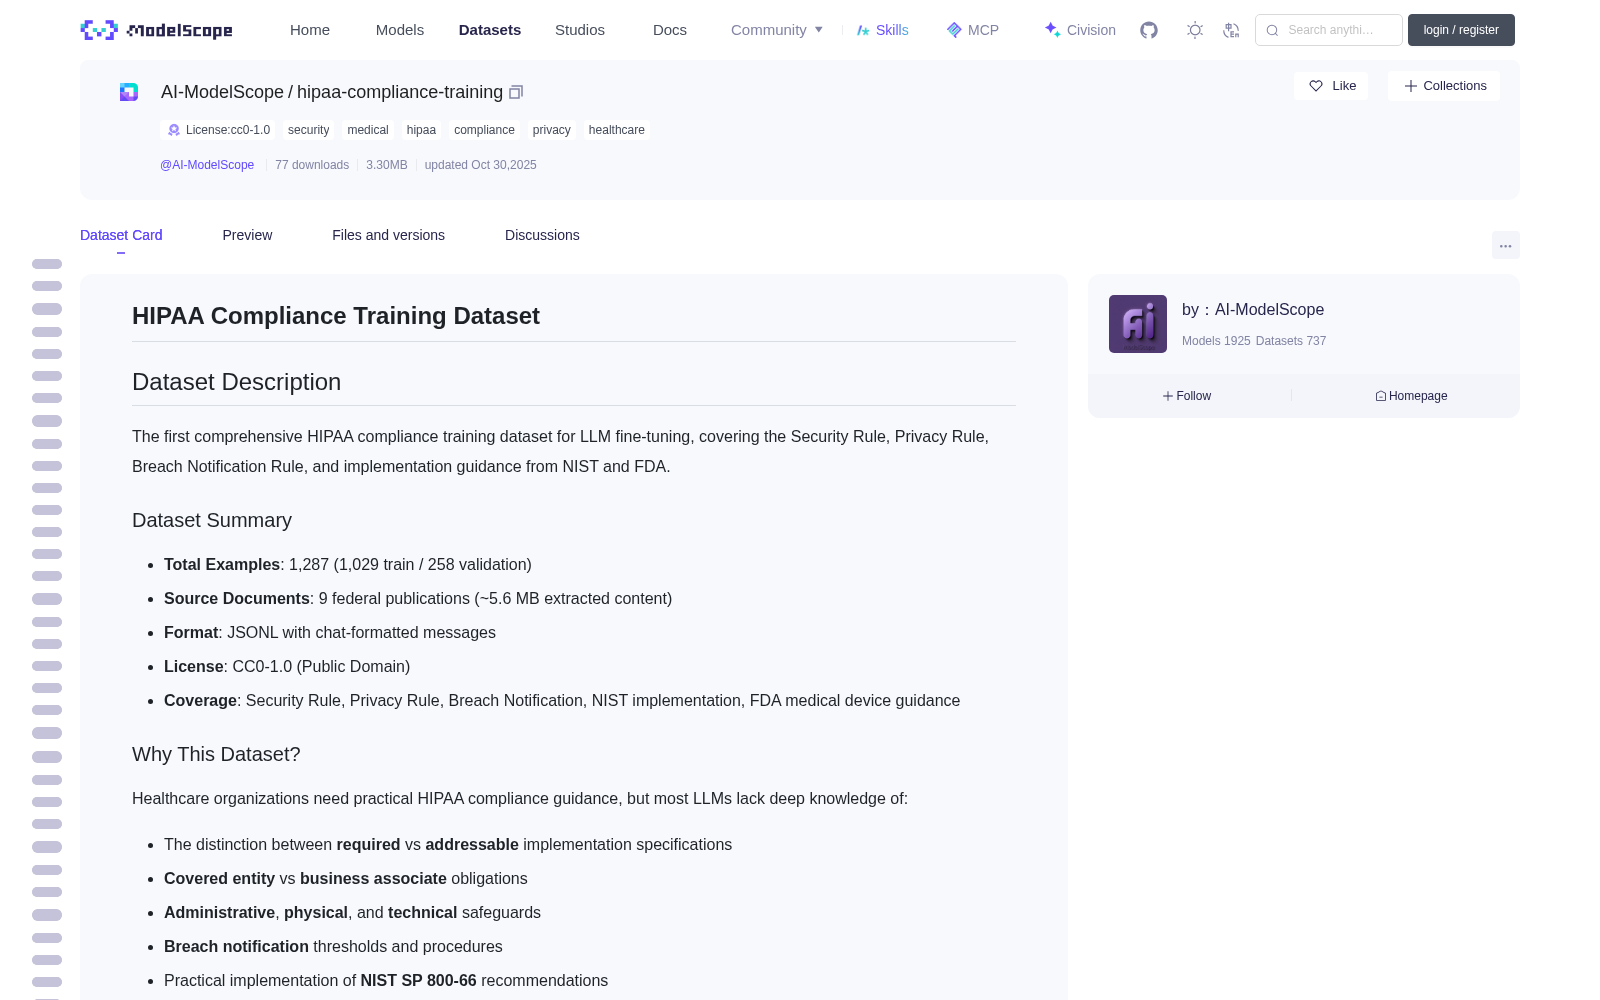This screenshot has height=1000, width=1600.
Task: Go to the Home menu item
Action: coord(310,30)
